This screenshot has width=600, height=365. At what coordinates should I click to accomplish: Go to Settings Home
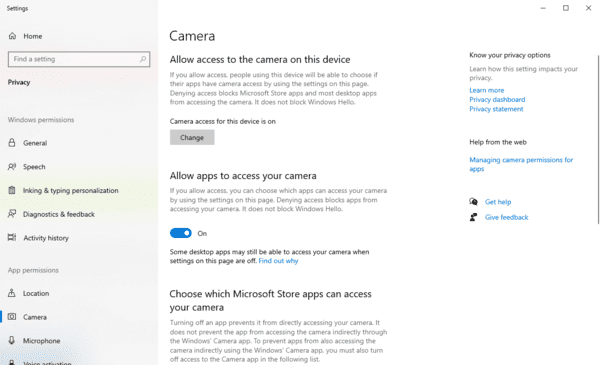33,36
